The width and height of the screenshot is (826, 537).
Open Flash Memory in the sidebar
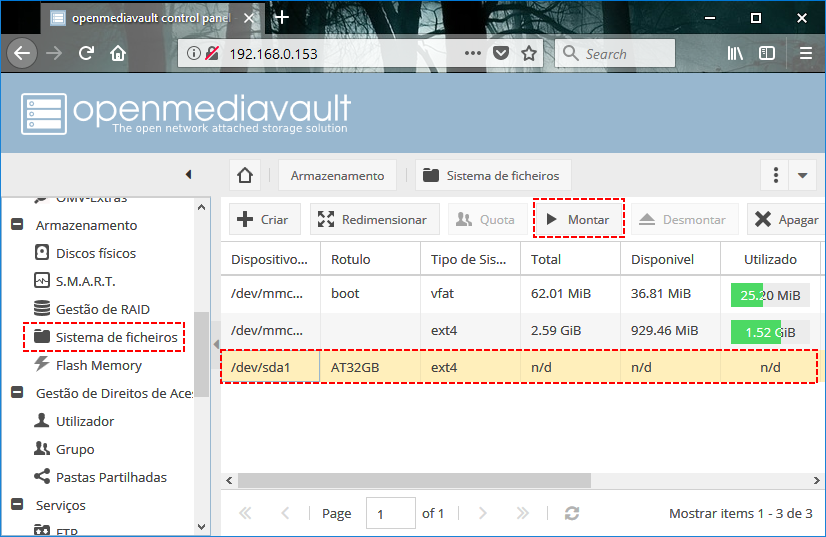pos(99,365)
